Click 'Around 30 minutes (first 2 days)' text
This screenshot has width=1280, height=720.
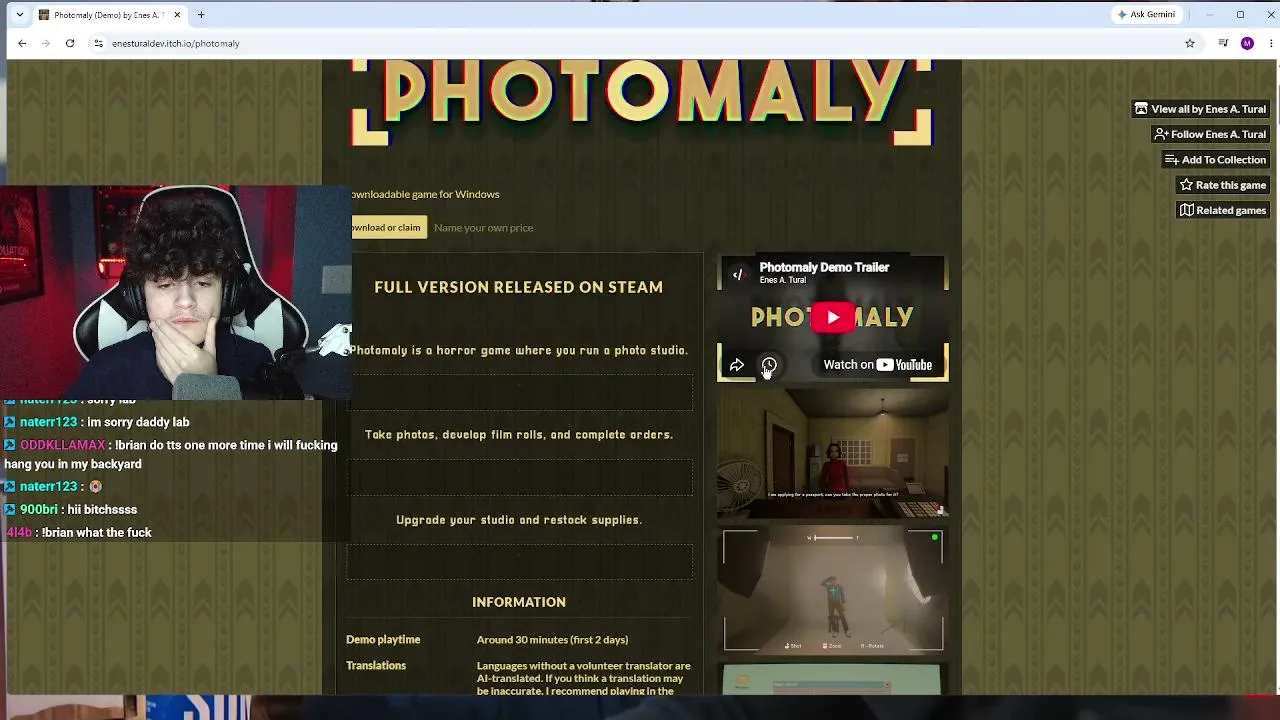pyautogui.click(x=552, y=640)
